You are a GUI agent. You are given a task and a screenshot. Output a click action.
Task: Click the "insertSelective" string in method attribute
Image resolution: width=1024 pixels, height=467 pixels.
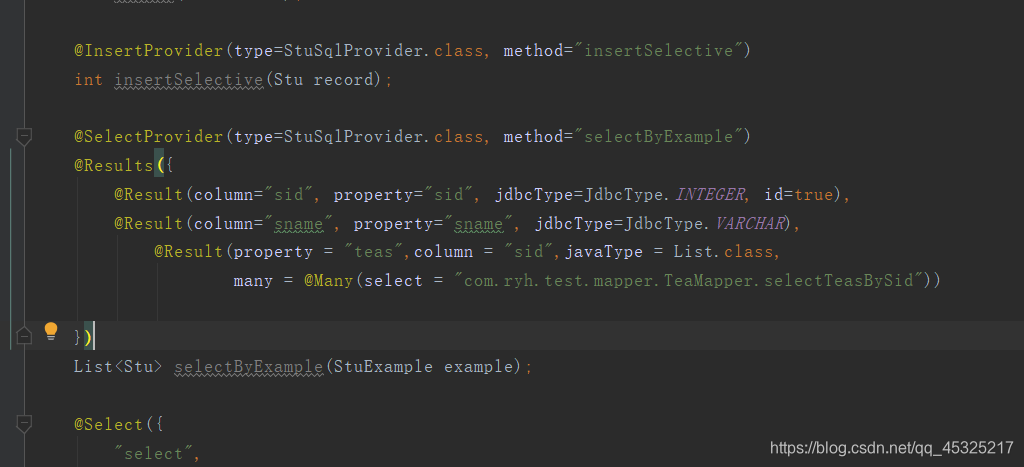(x=660, y=51)
